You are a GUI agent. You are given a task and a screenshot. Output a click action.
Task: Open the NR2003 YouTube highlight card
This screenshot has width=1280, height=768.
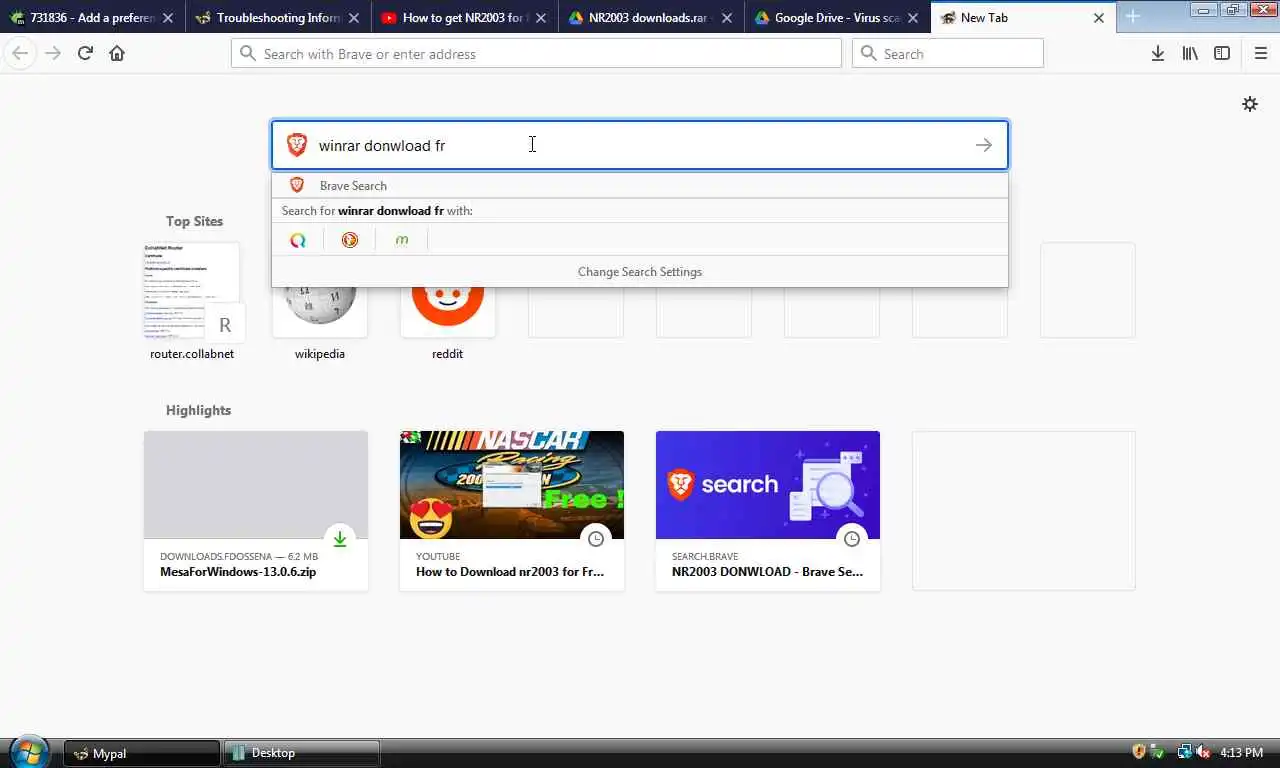[512, 511]
